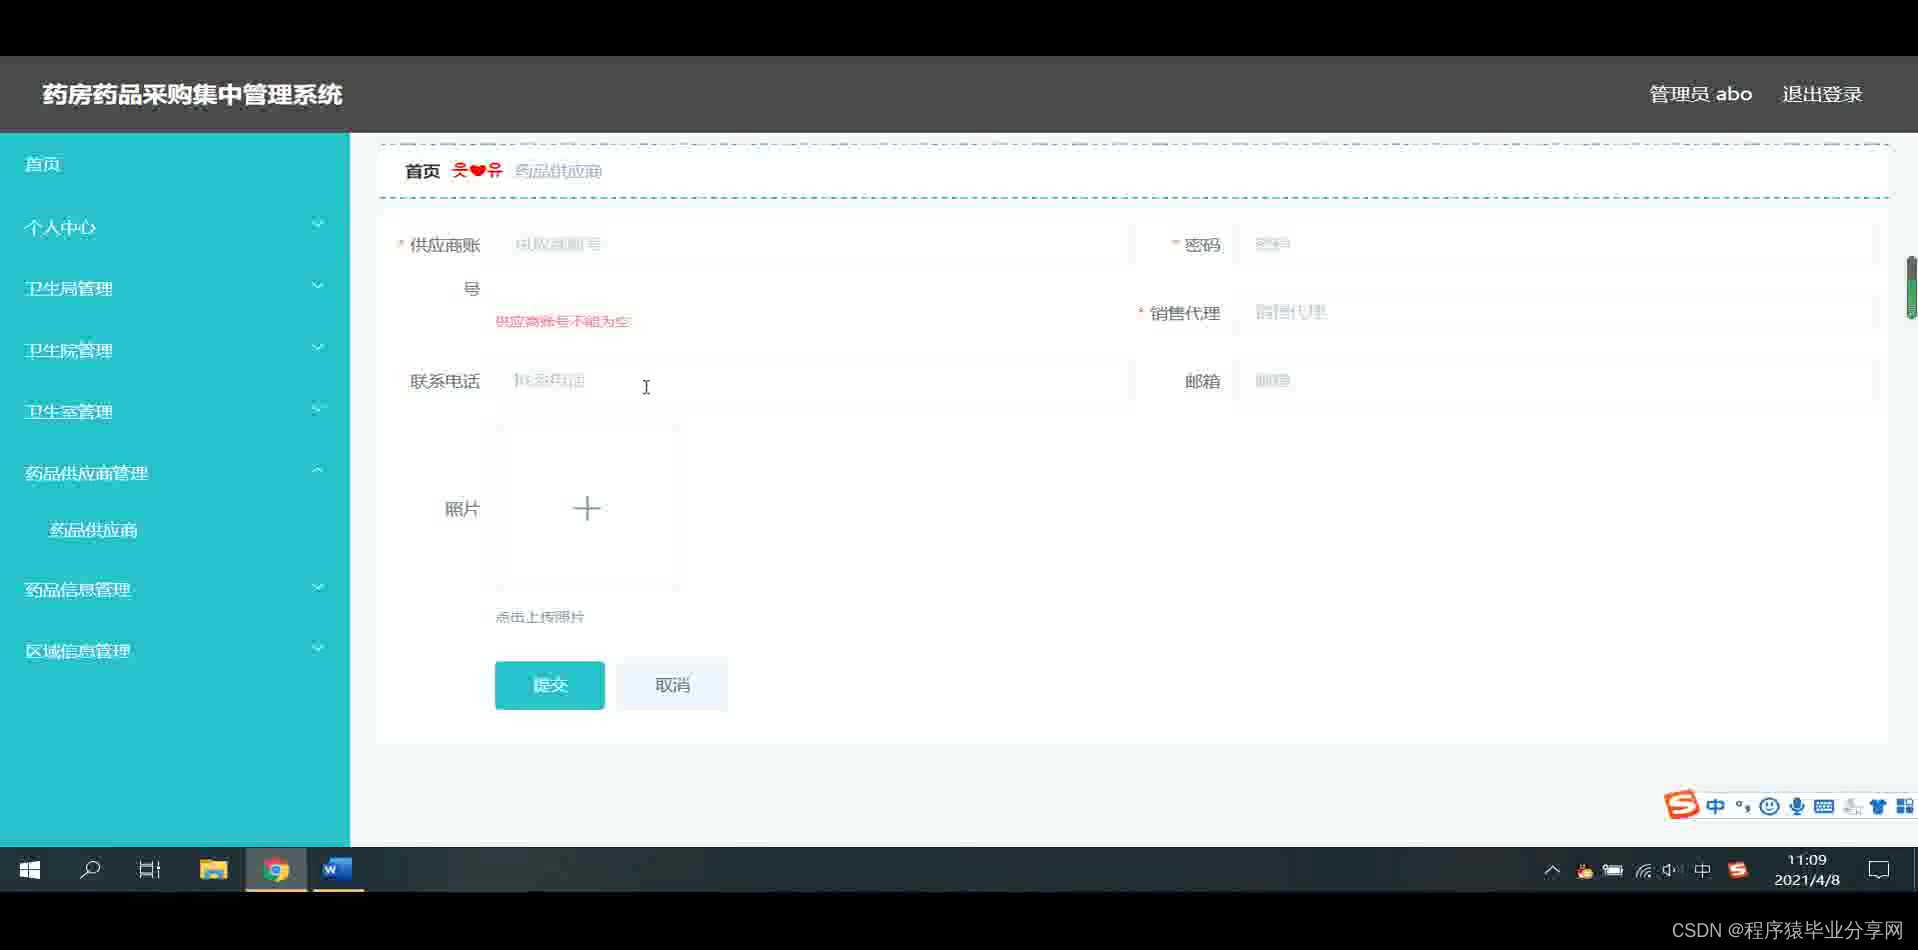
Task: Focus the 邮箱 input field
Action: (1556, 380)
